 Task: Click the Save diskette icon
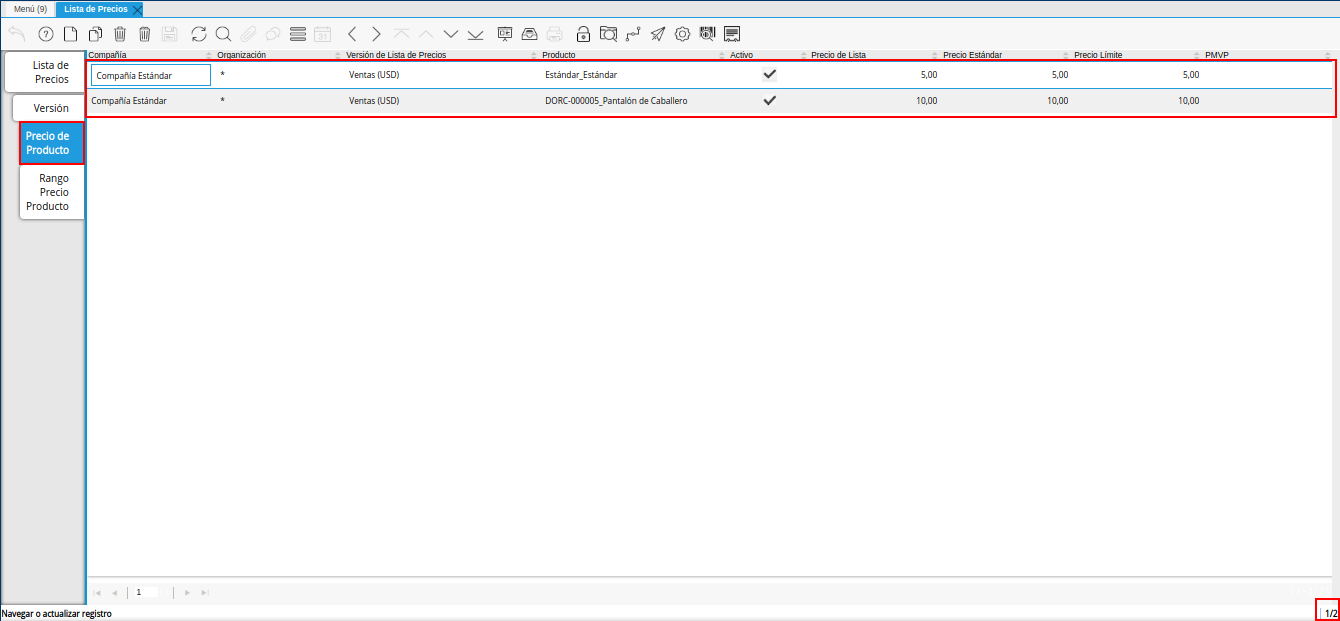(169, 34)
